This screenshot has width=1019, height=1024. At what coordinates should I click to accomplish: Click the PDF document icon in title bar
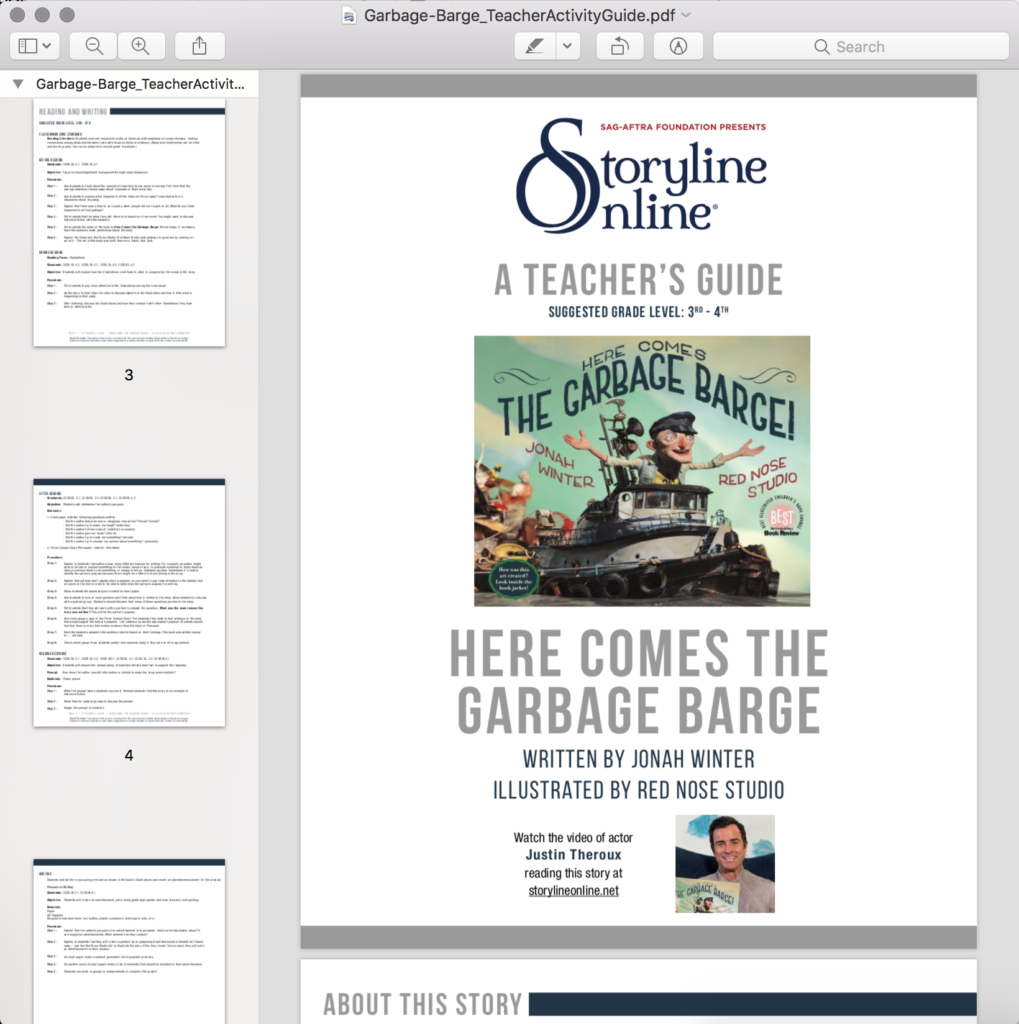pos(349,15)
